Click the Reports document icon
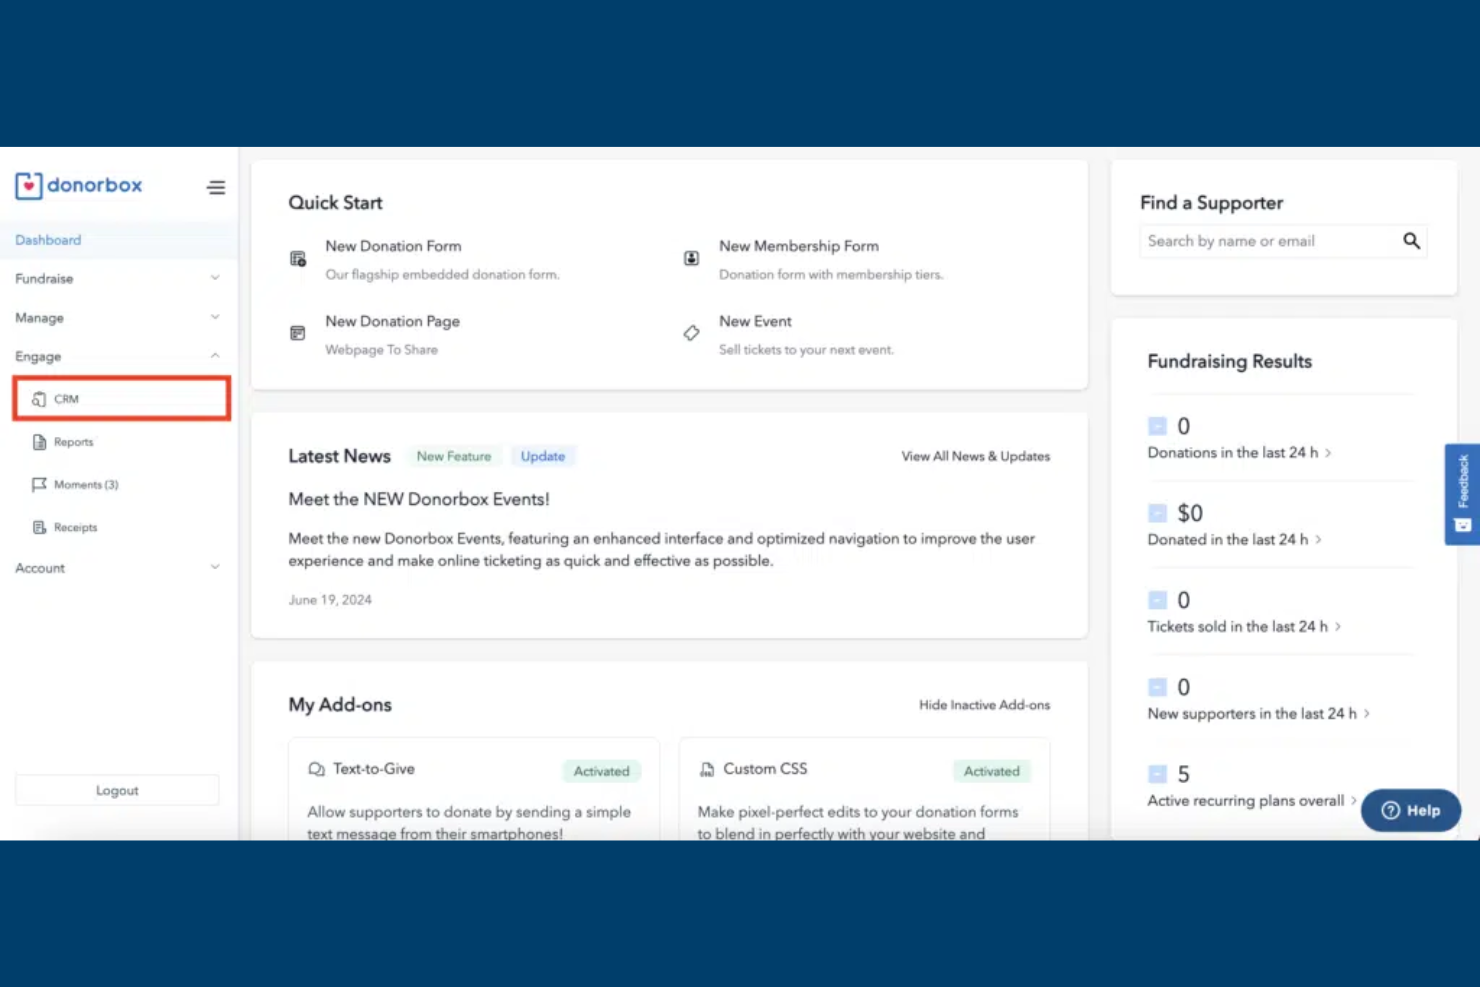The image size is (1480, 987). 40,442
